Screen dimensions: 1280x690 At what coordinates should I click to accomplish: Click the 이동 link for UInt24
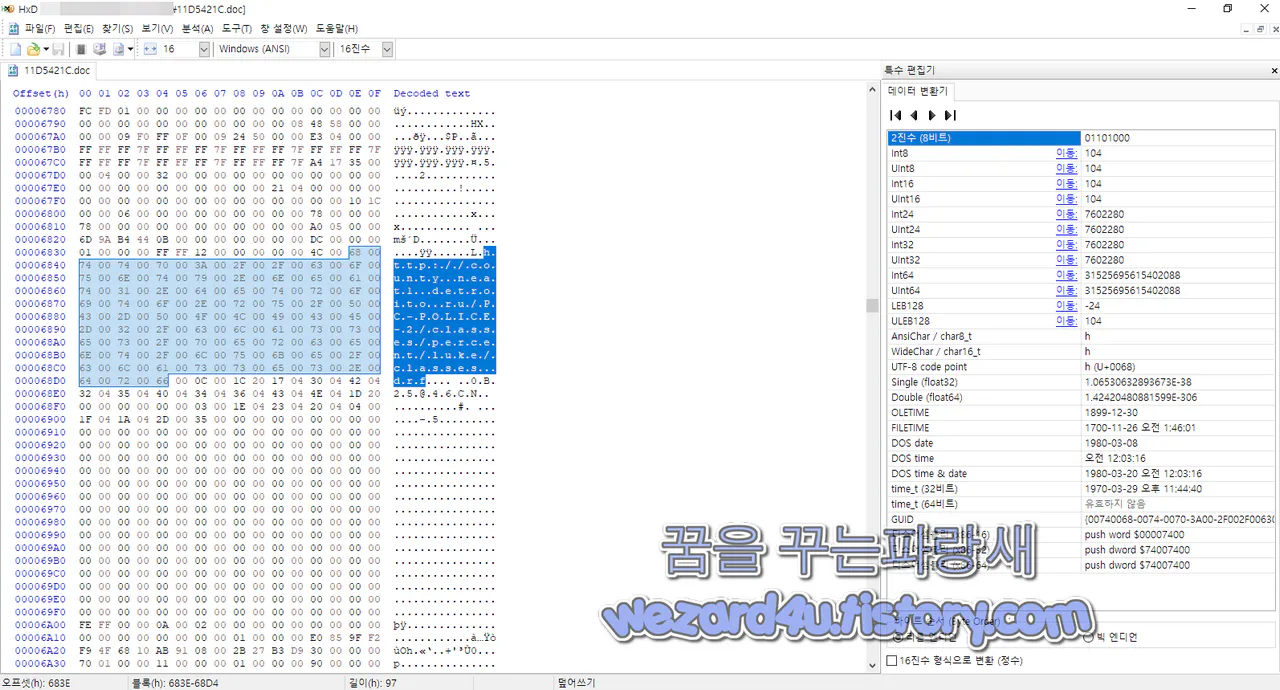(1067, 229)
